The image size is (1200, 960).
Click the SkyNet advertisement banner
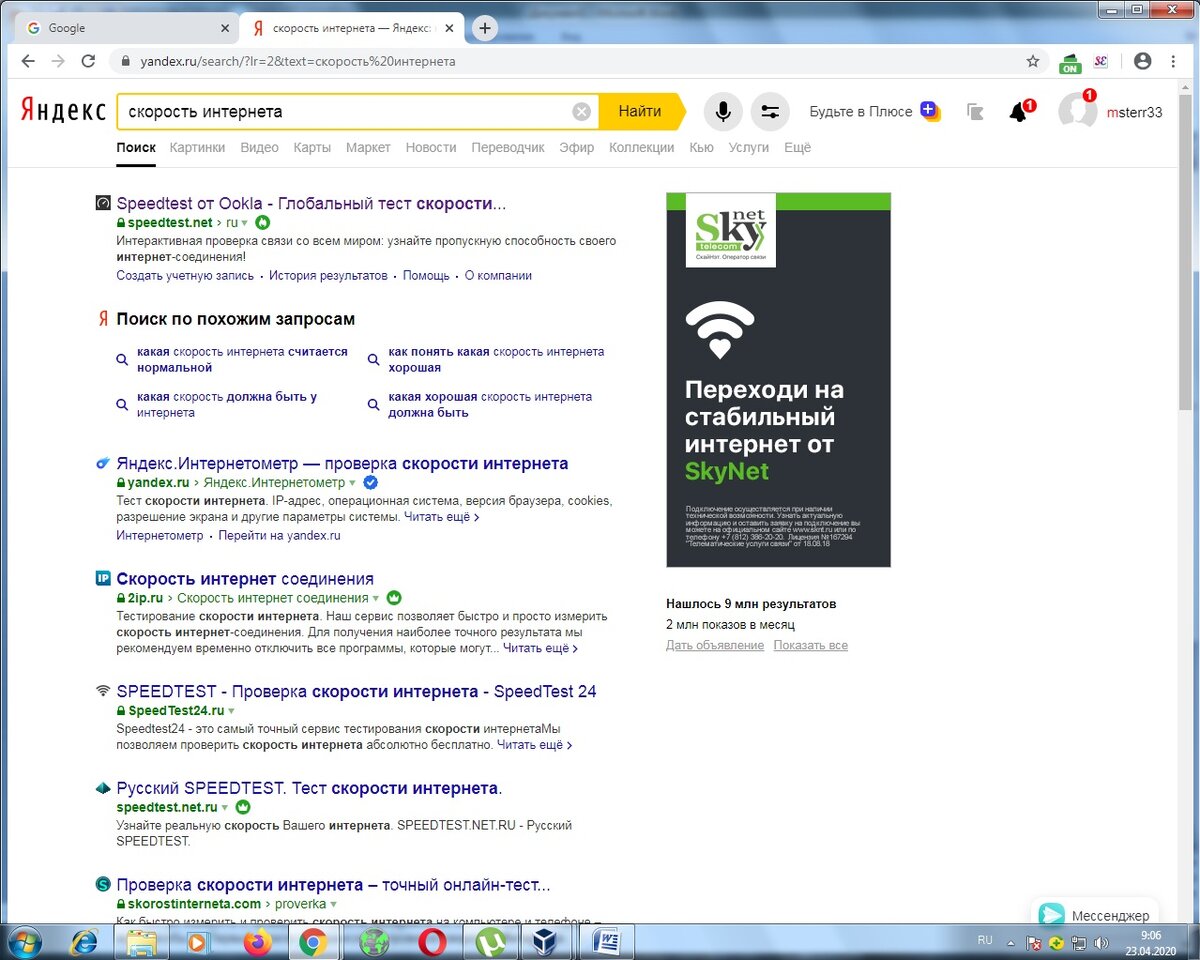click(778, 380)
